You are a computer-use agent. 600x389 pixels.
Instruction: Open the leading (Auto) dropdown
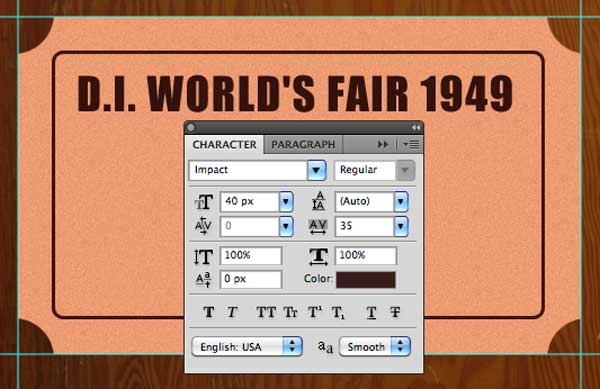point(401,202)
